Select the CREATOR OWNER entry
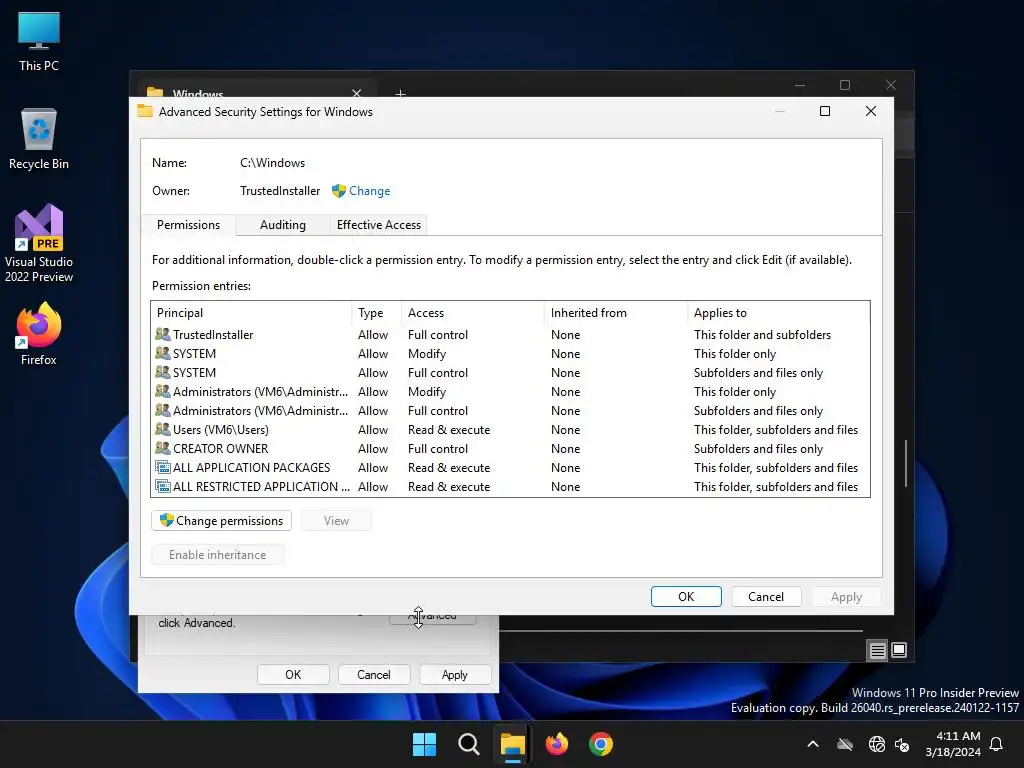This screenshot has width=1024, height=768. tap(510, 449)
